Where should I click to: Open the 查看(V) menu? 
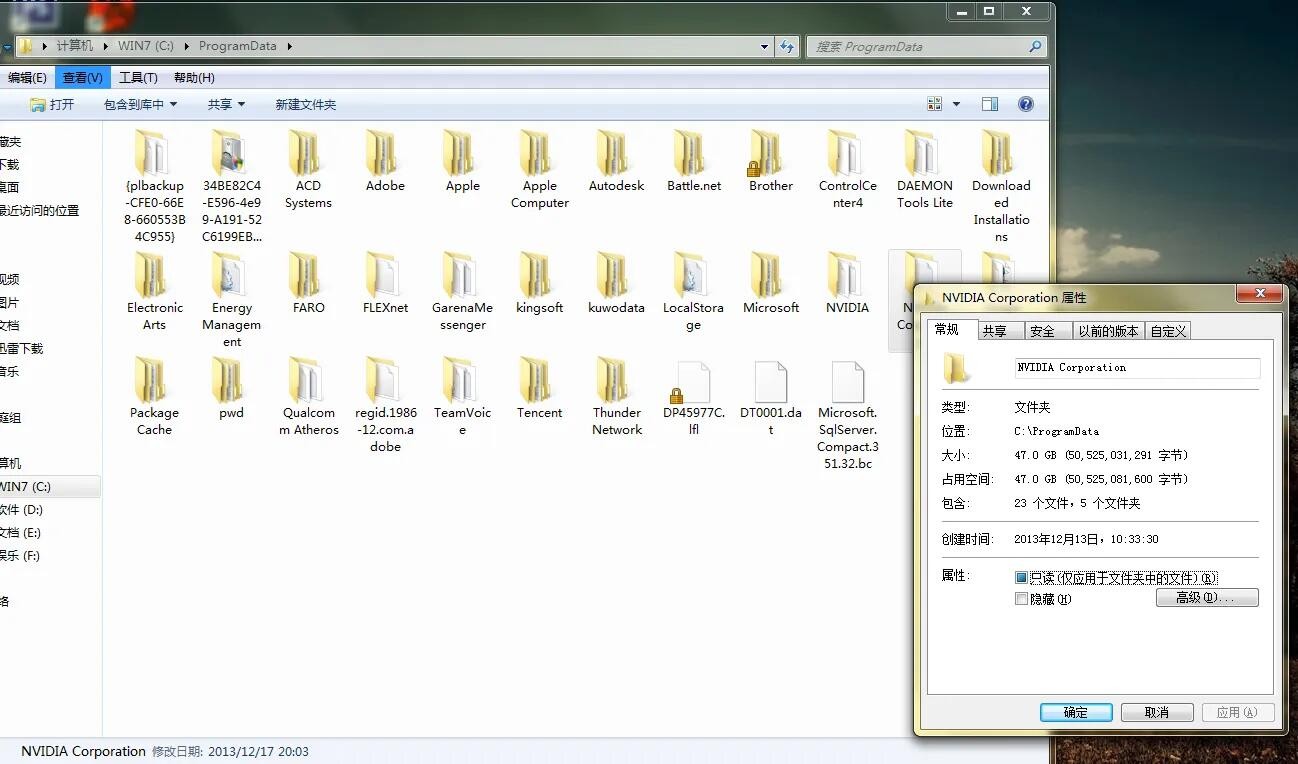pos(82,77)
